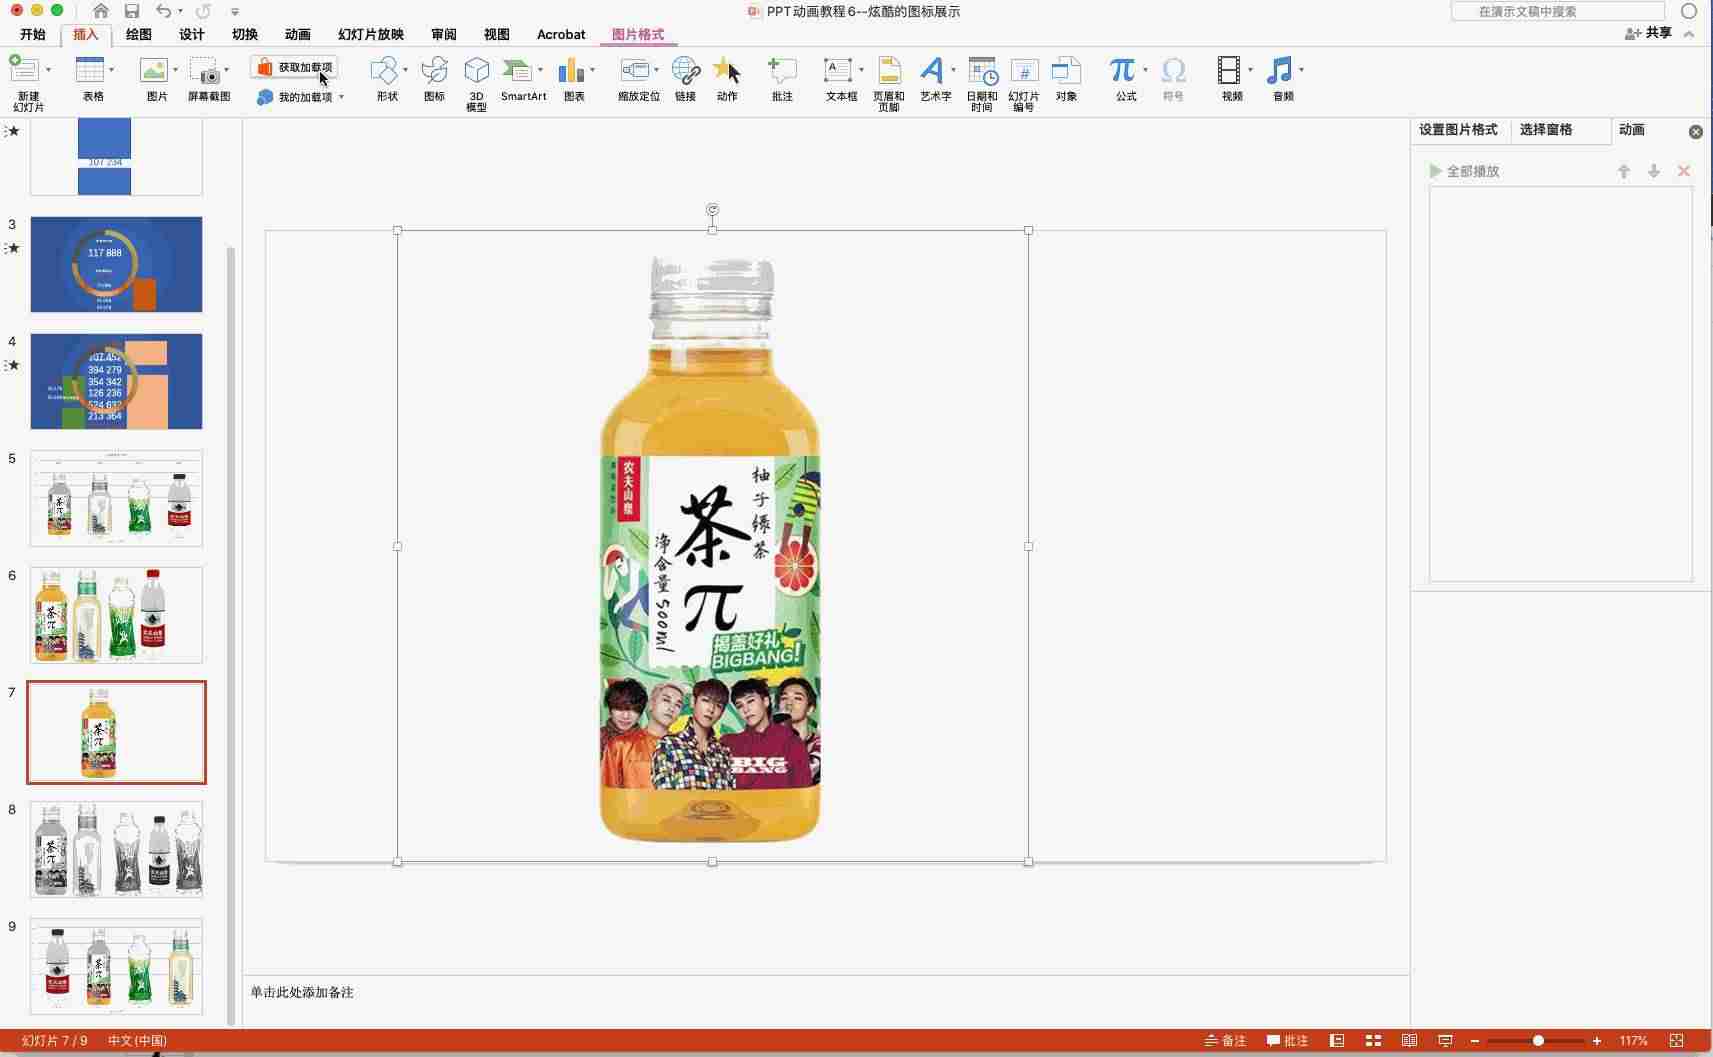Image resolution: width=1713 pixels, height=1057 pixels.
Task: Click the Icons (图标) insert tool
Action: point(434,69)
